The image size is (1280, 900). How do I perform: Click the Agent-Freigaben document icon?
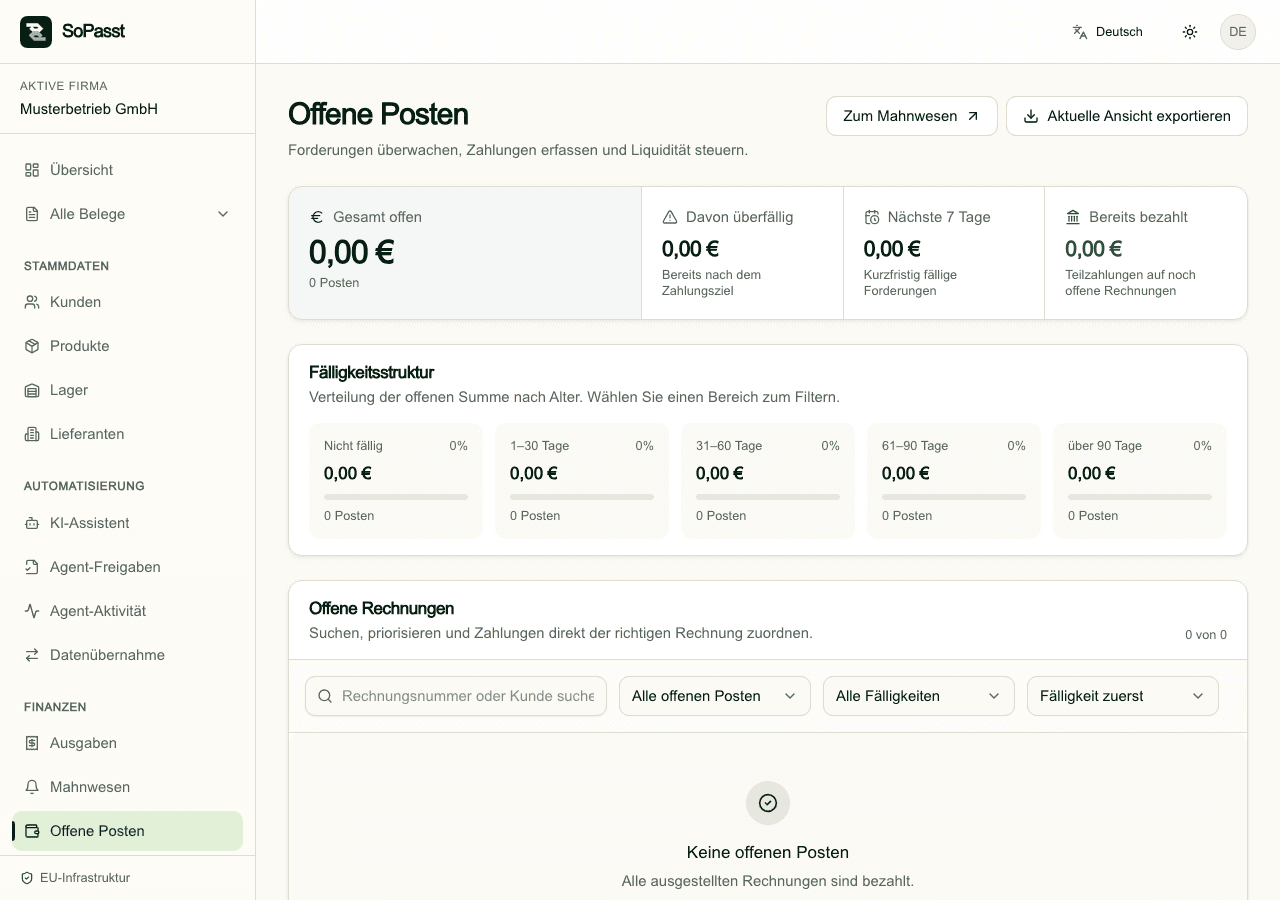(32, 567)
